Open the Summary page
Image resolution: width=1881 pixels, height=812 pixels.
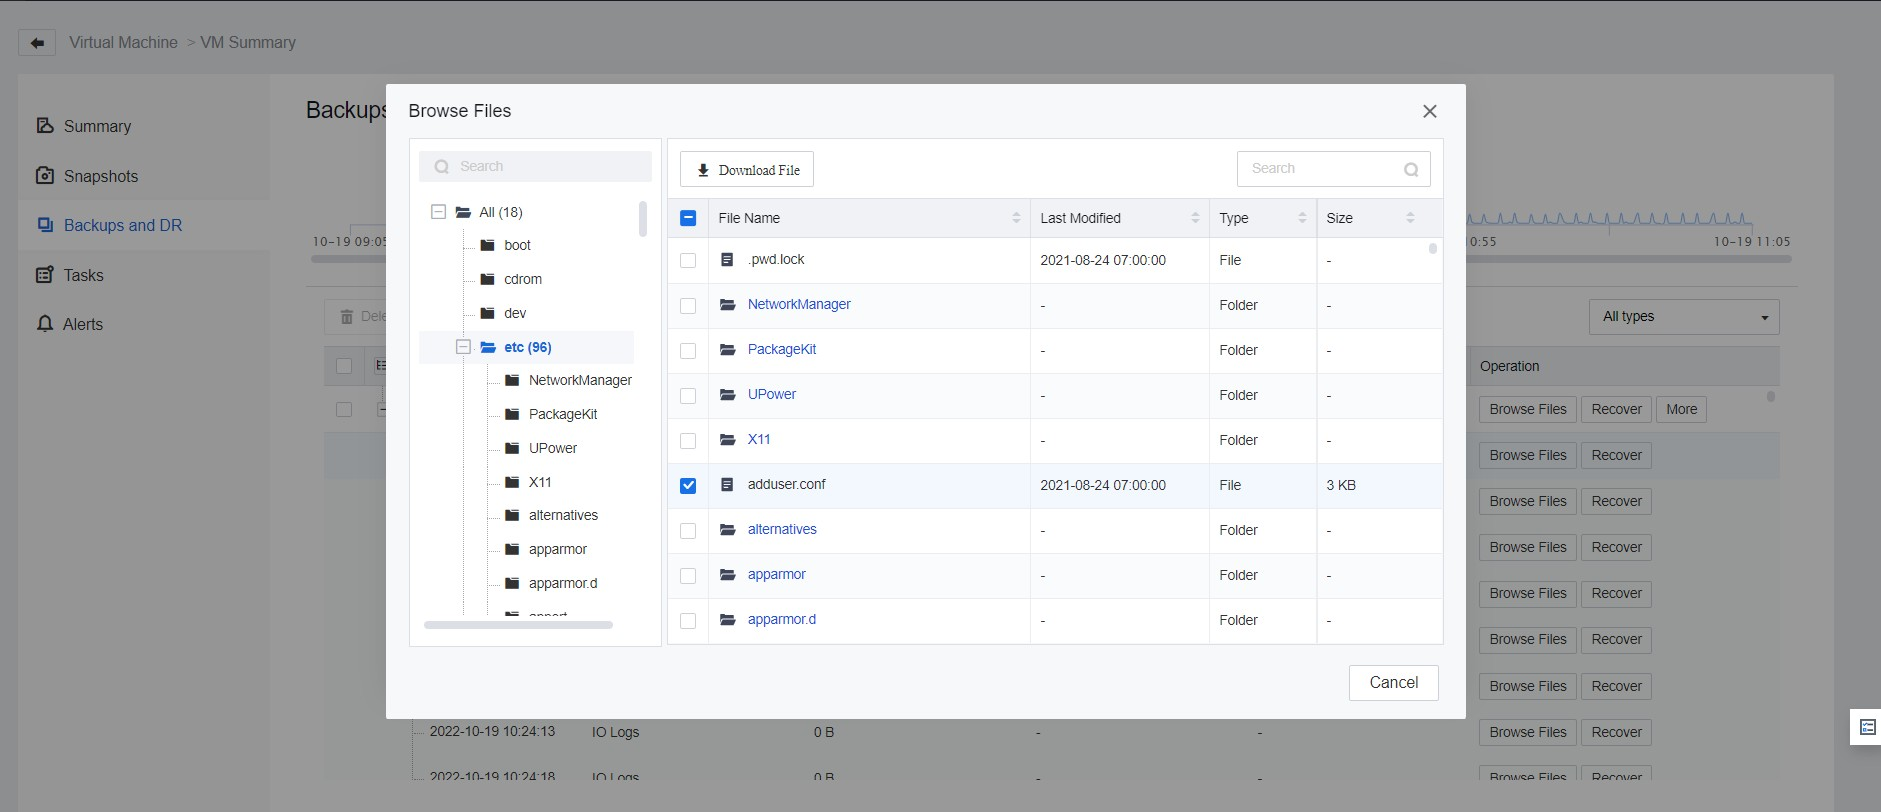(x=97, y=126)
